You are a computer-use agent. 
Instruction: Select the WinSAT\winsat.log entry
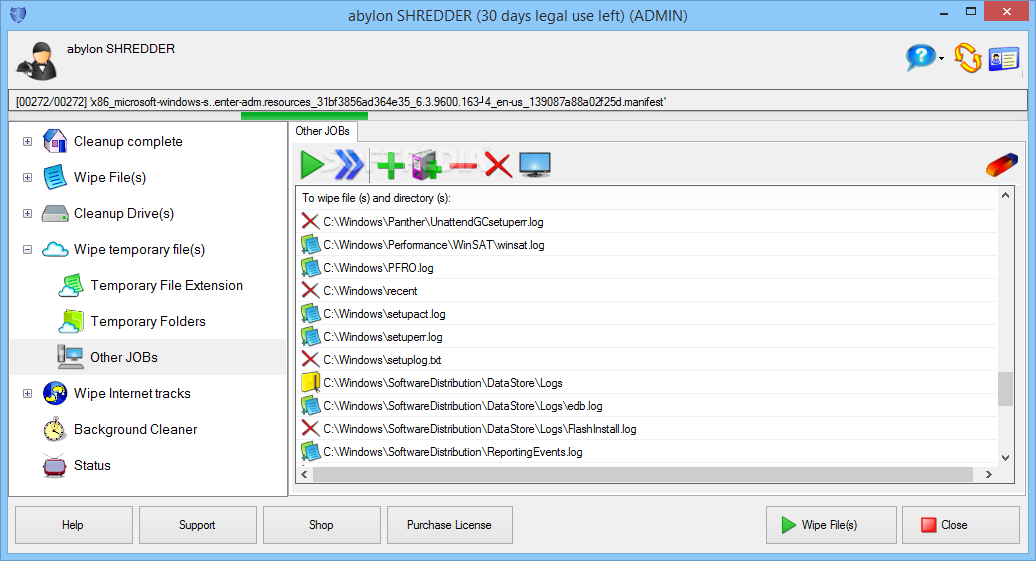(433, 245)
